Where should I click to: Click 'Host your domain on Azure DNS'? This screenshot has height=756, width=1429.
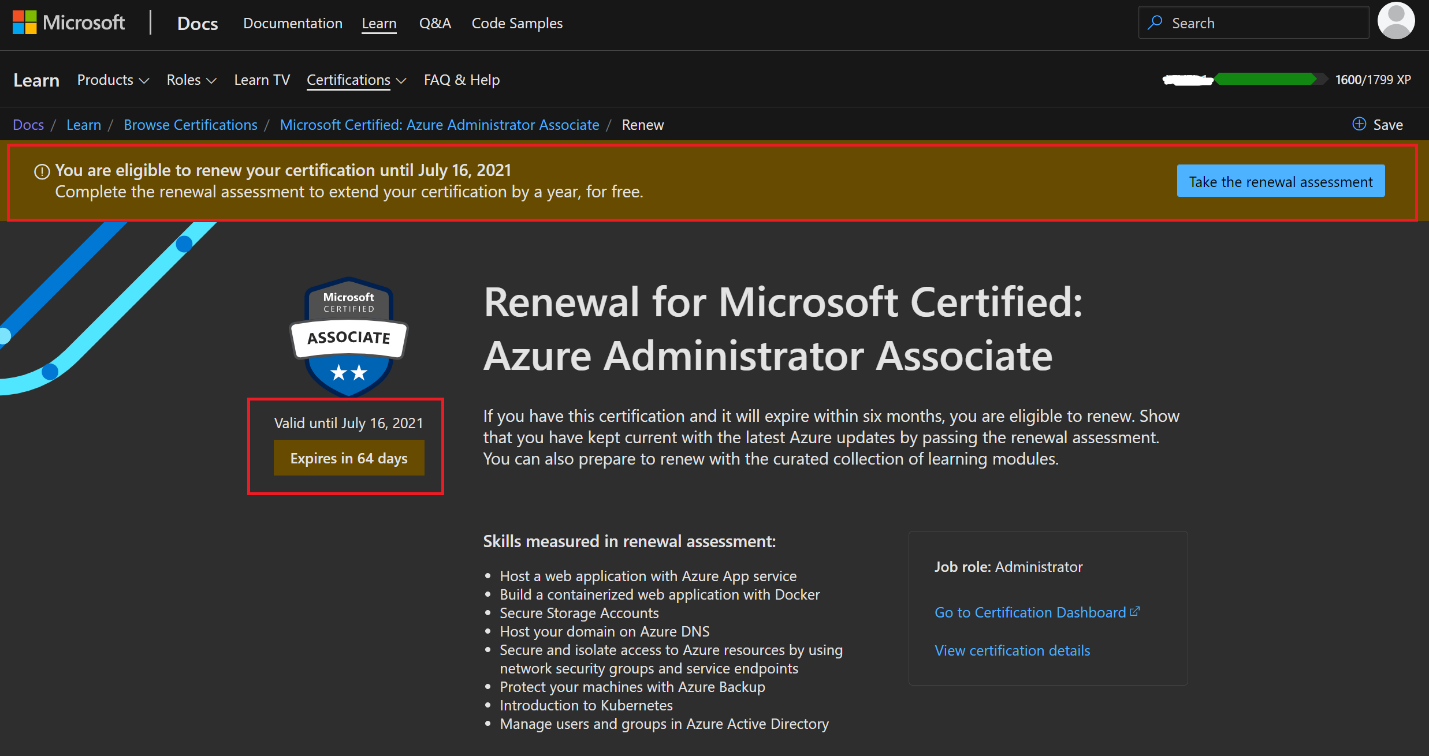tap(605, 631)
